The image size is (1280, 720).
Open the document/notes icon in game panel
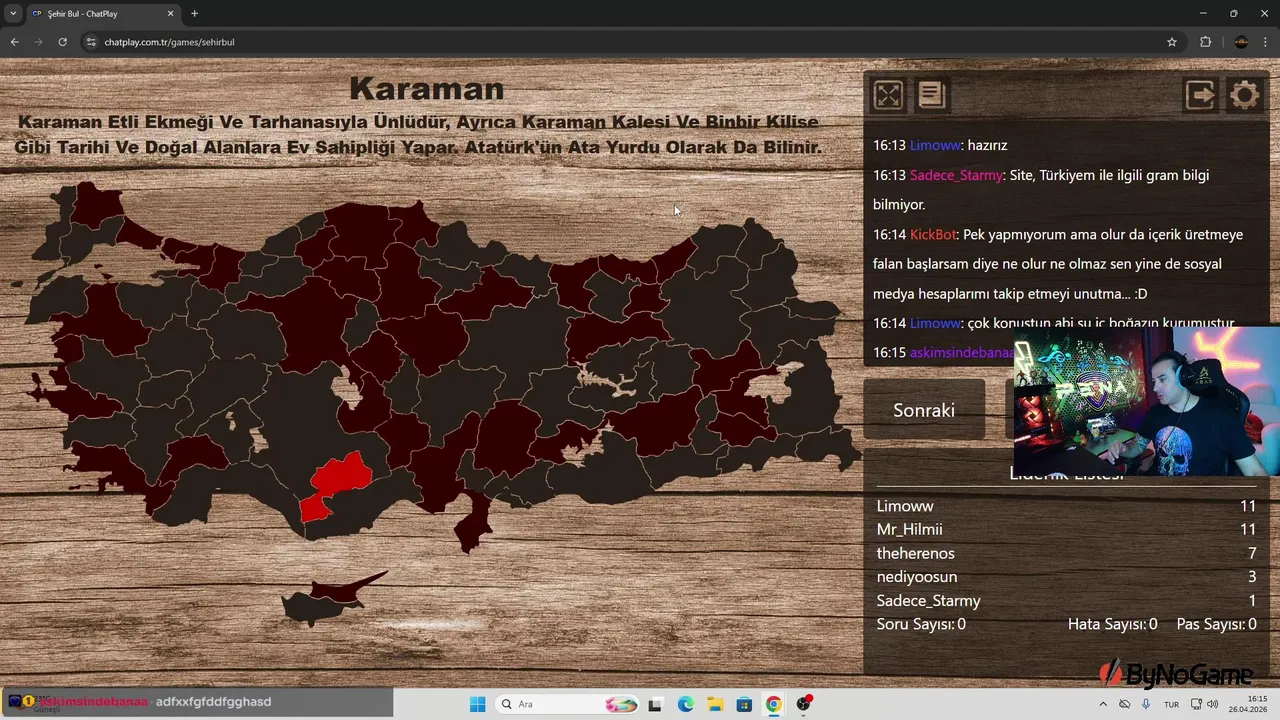(x=931, y=95)
